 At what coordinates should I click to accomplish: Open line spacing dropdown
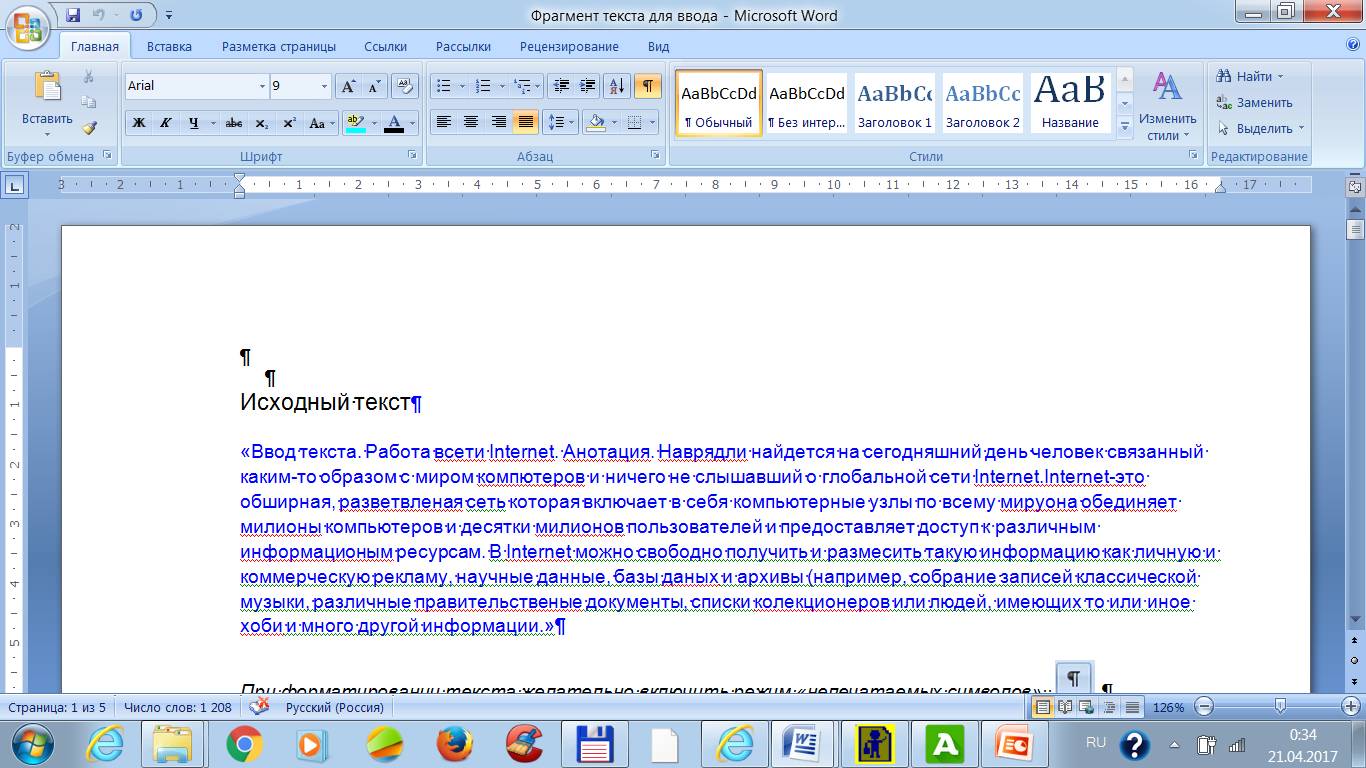pos(571,122)
